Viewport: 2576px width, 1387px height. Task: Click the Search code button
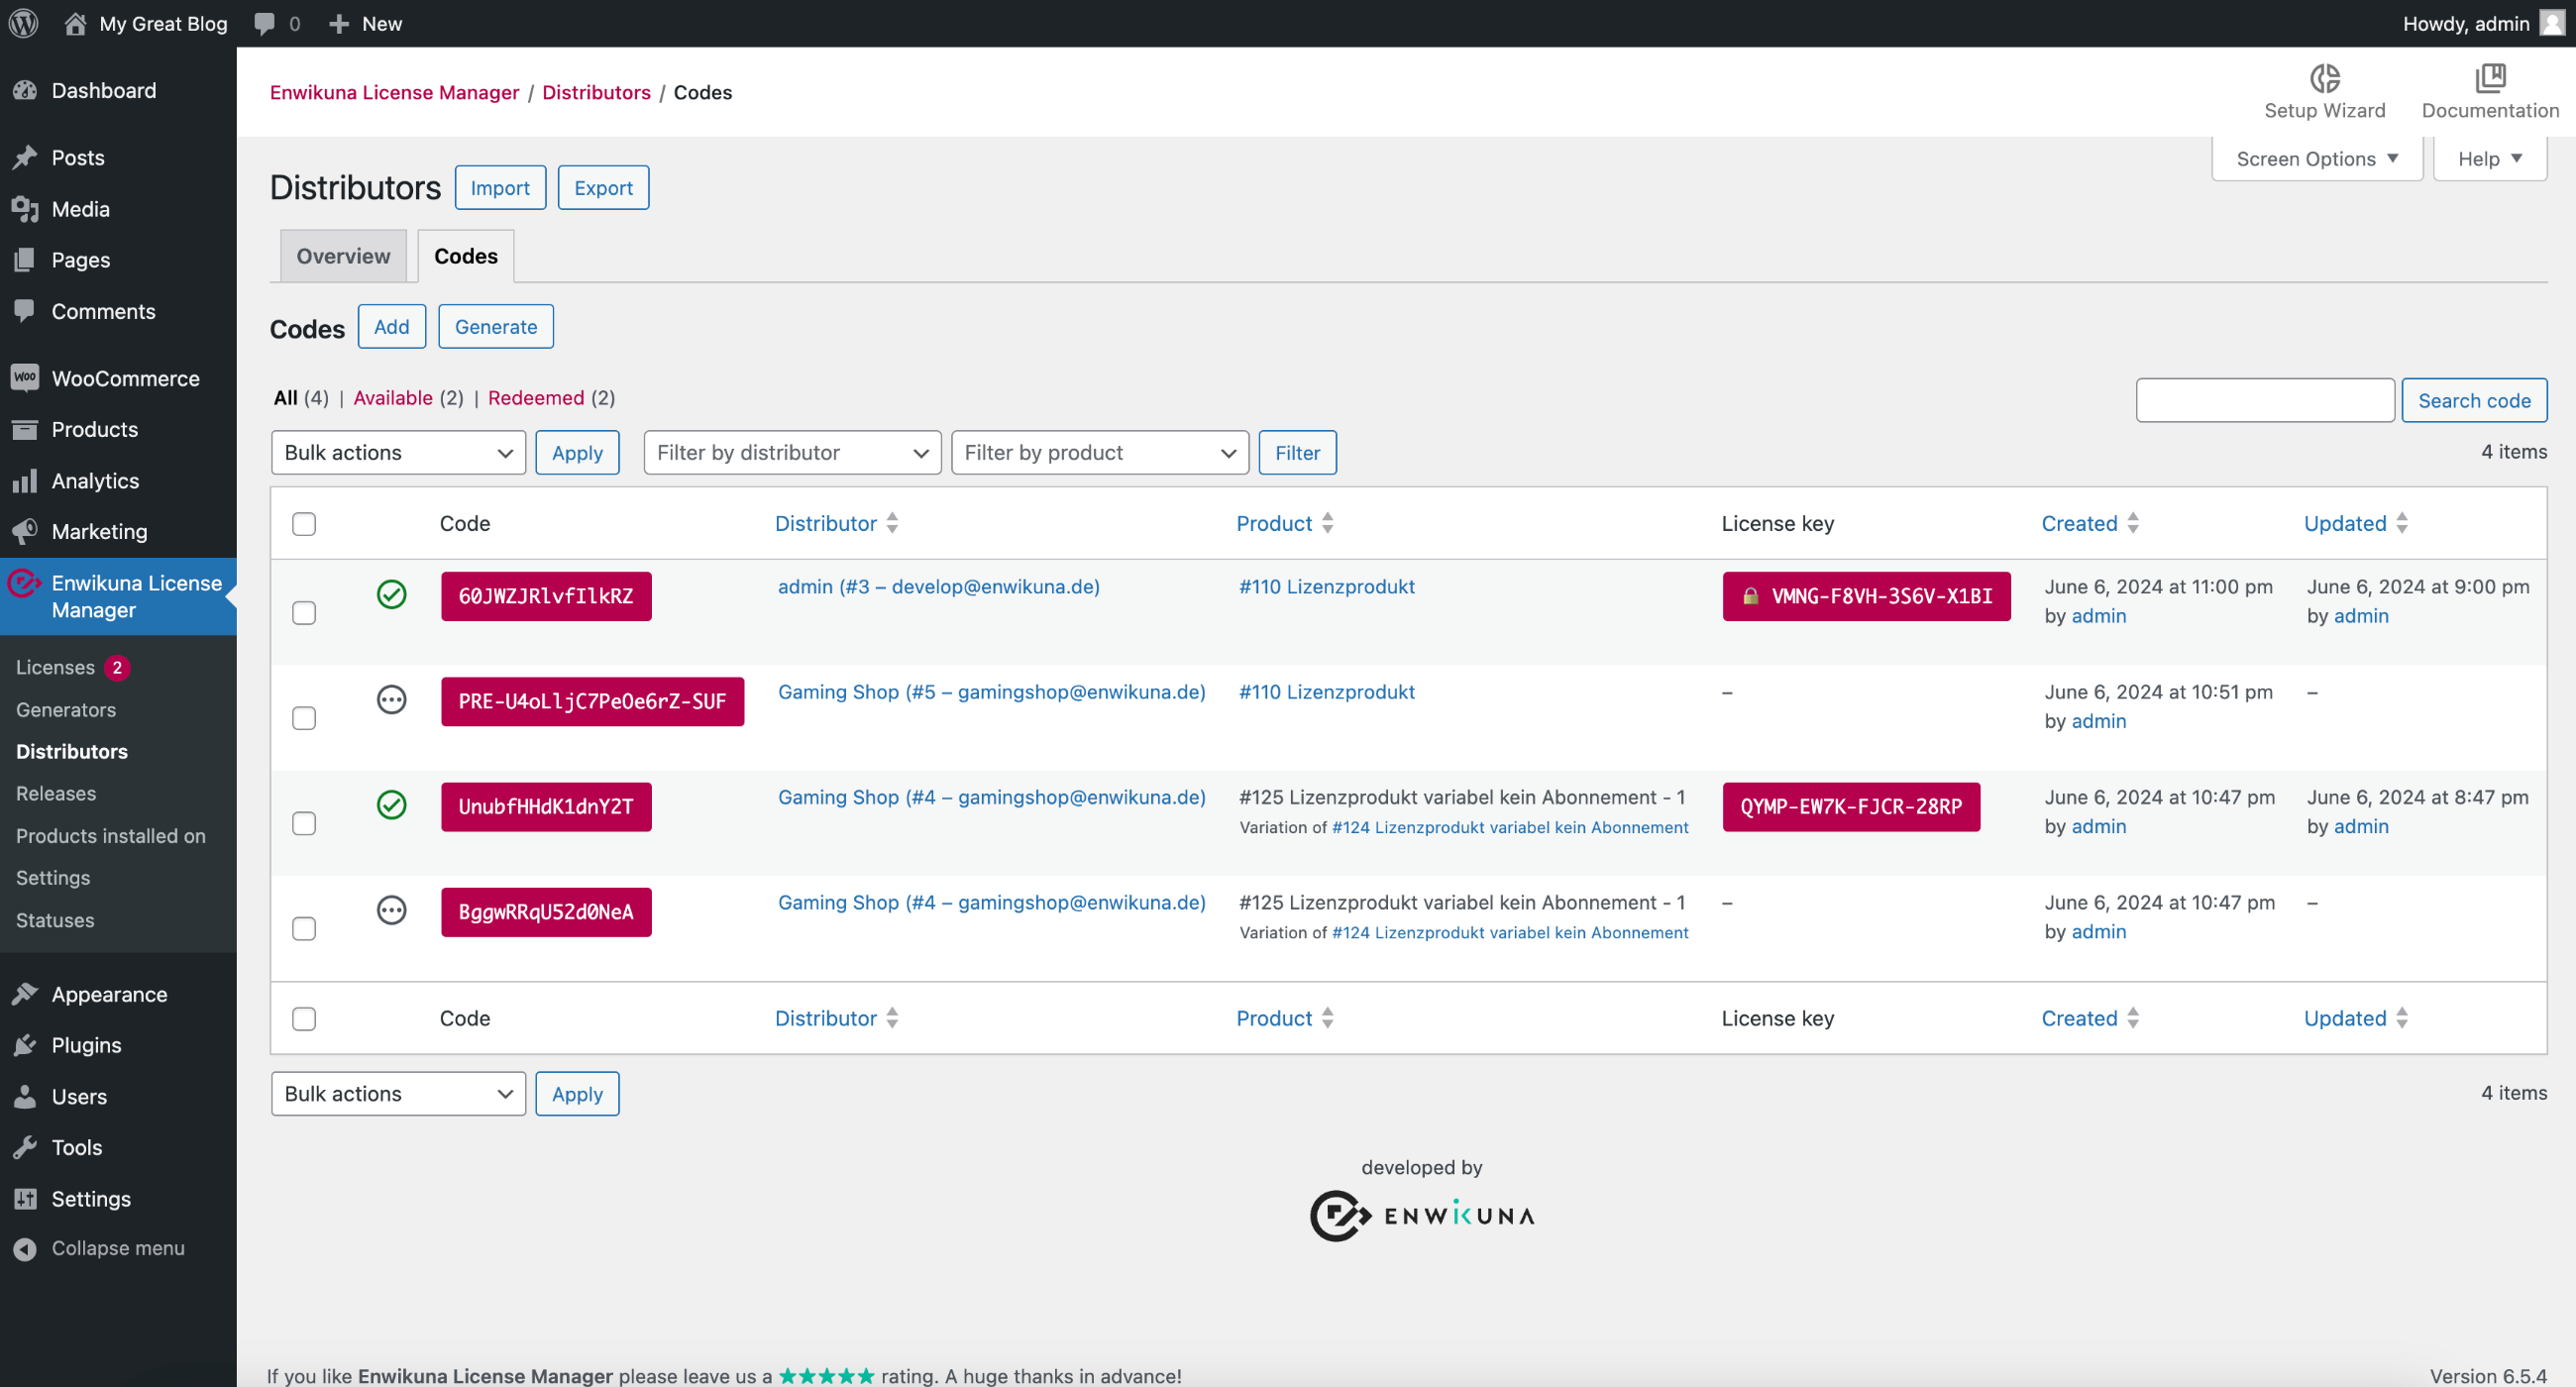tap(2474, 400)
